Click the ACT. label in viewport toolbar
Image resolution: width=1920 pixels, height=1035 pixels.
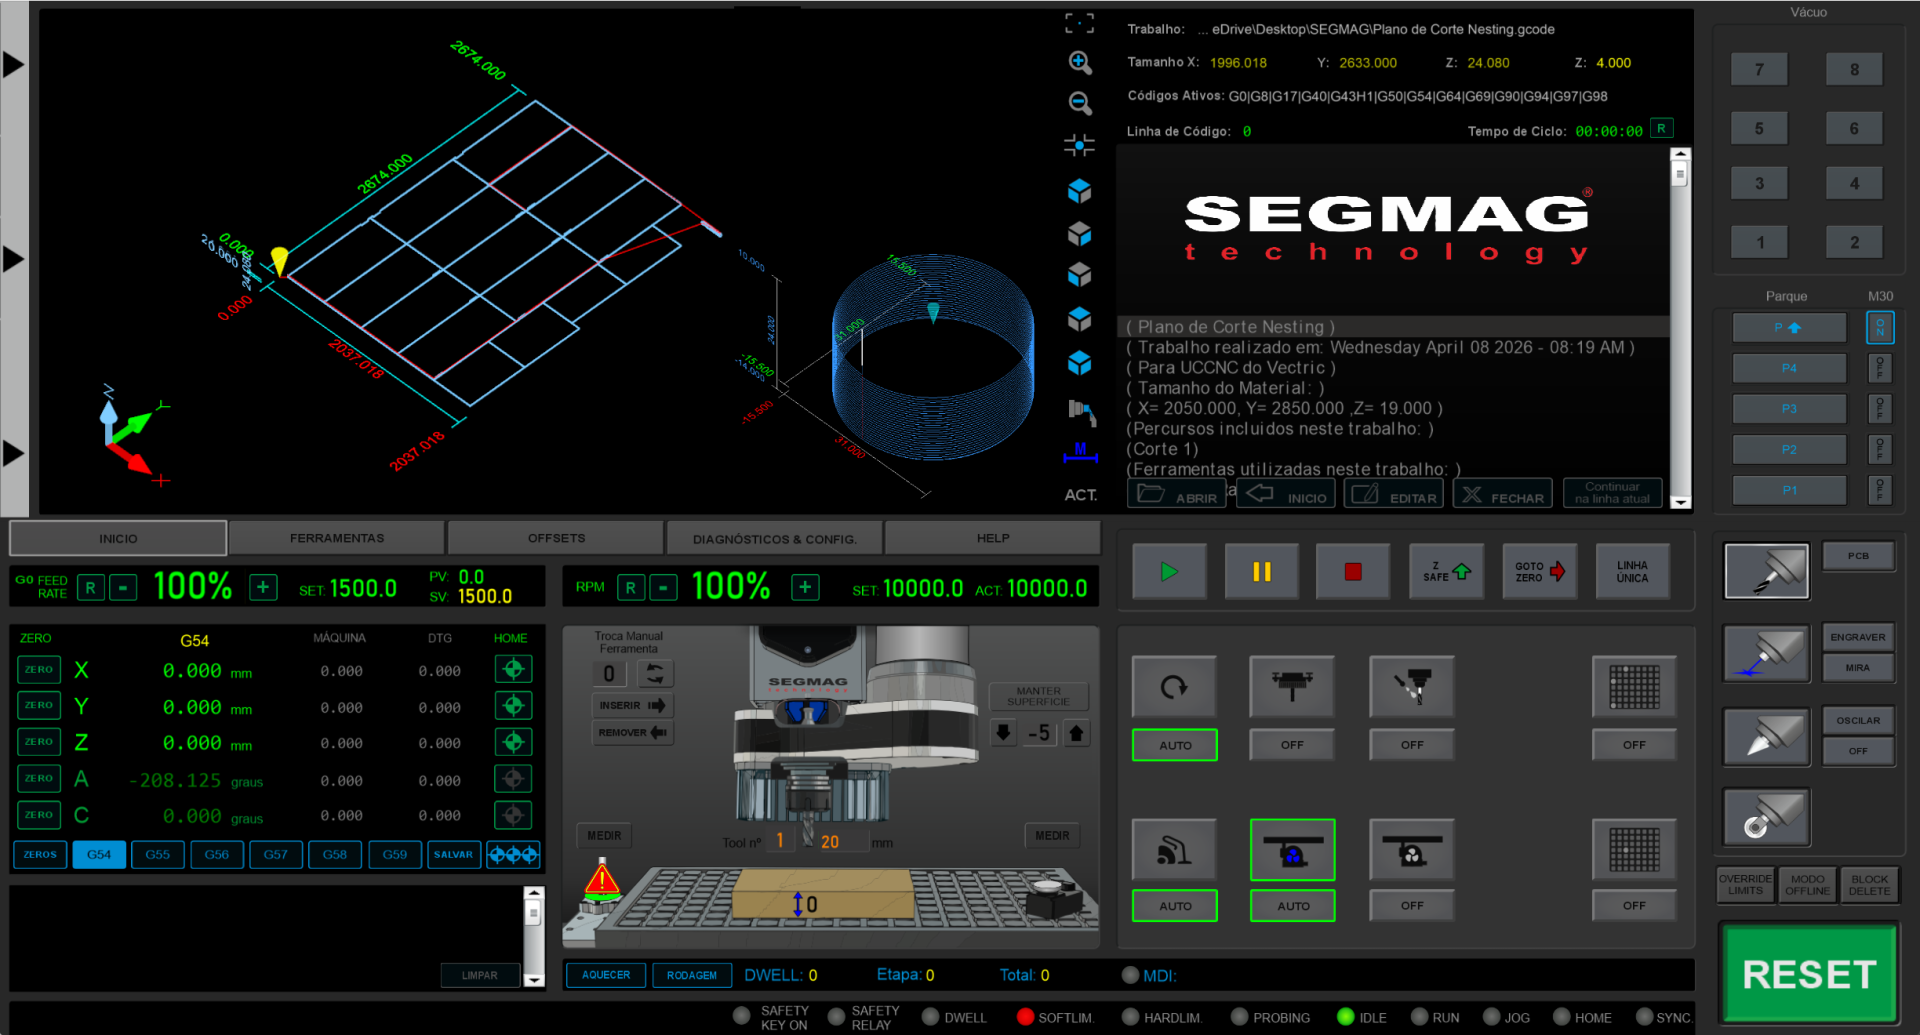(x=1080, y=495)
